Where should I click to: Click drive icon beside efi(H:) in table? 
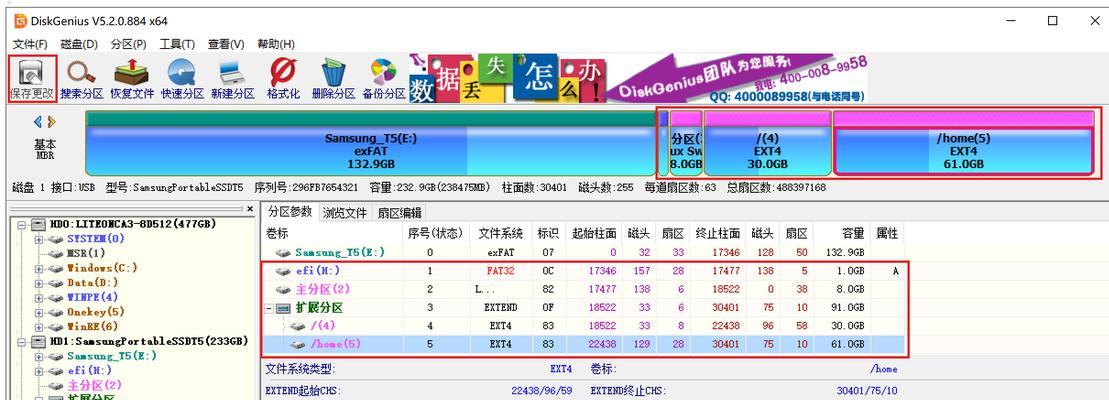283,271
